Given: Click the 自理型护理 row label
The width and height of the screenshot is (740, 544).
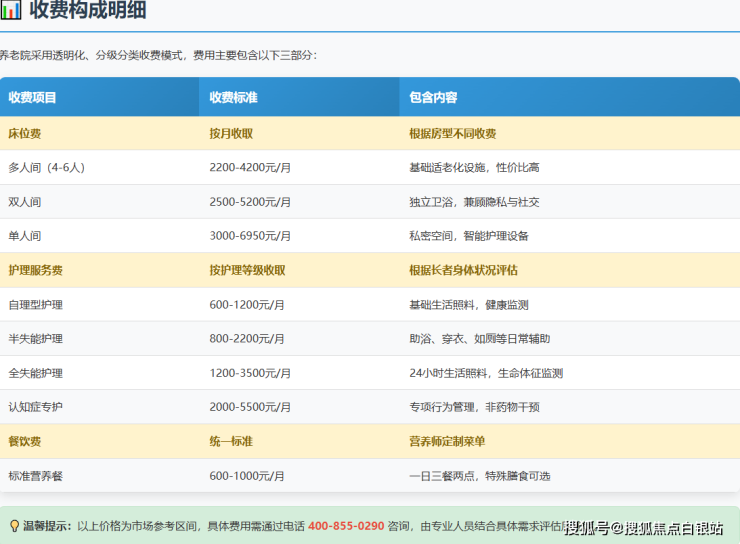Looking at the screenshot, I should point(36,305).
